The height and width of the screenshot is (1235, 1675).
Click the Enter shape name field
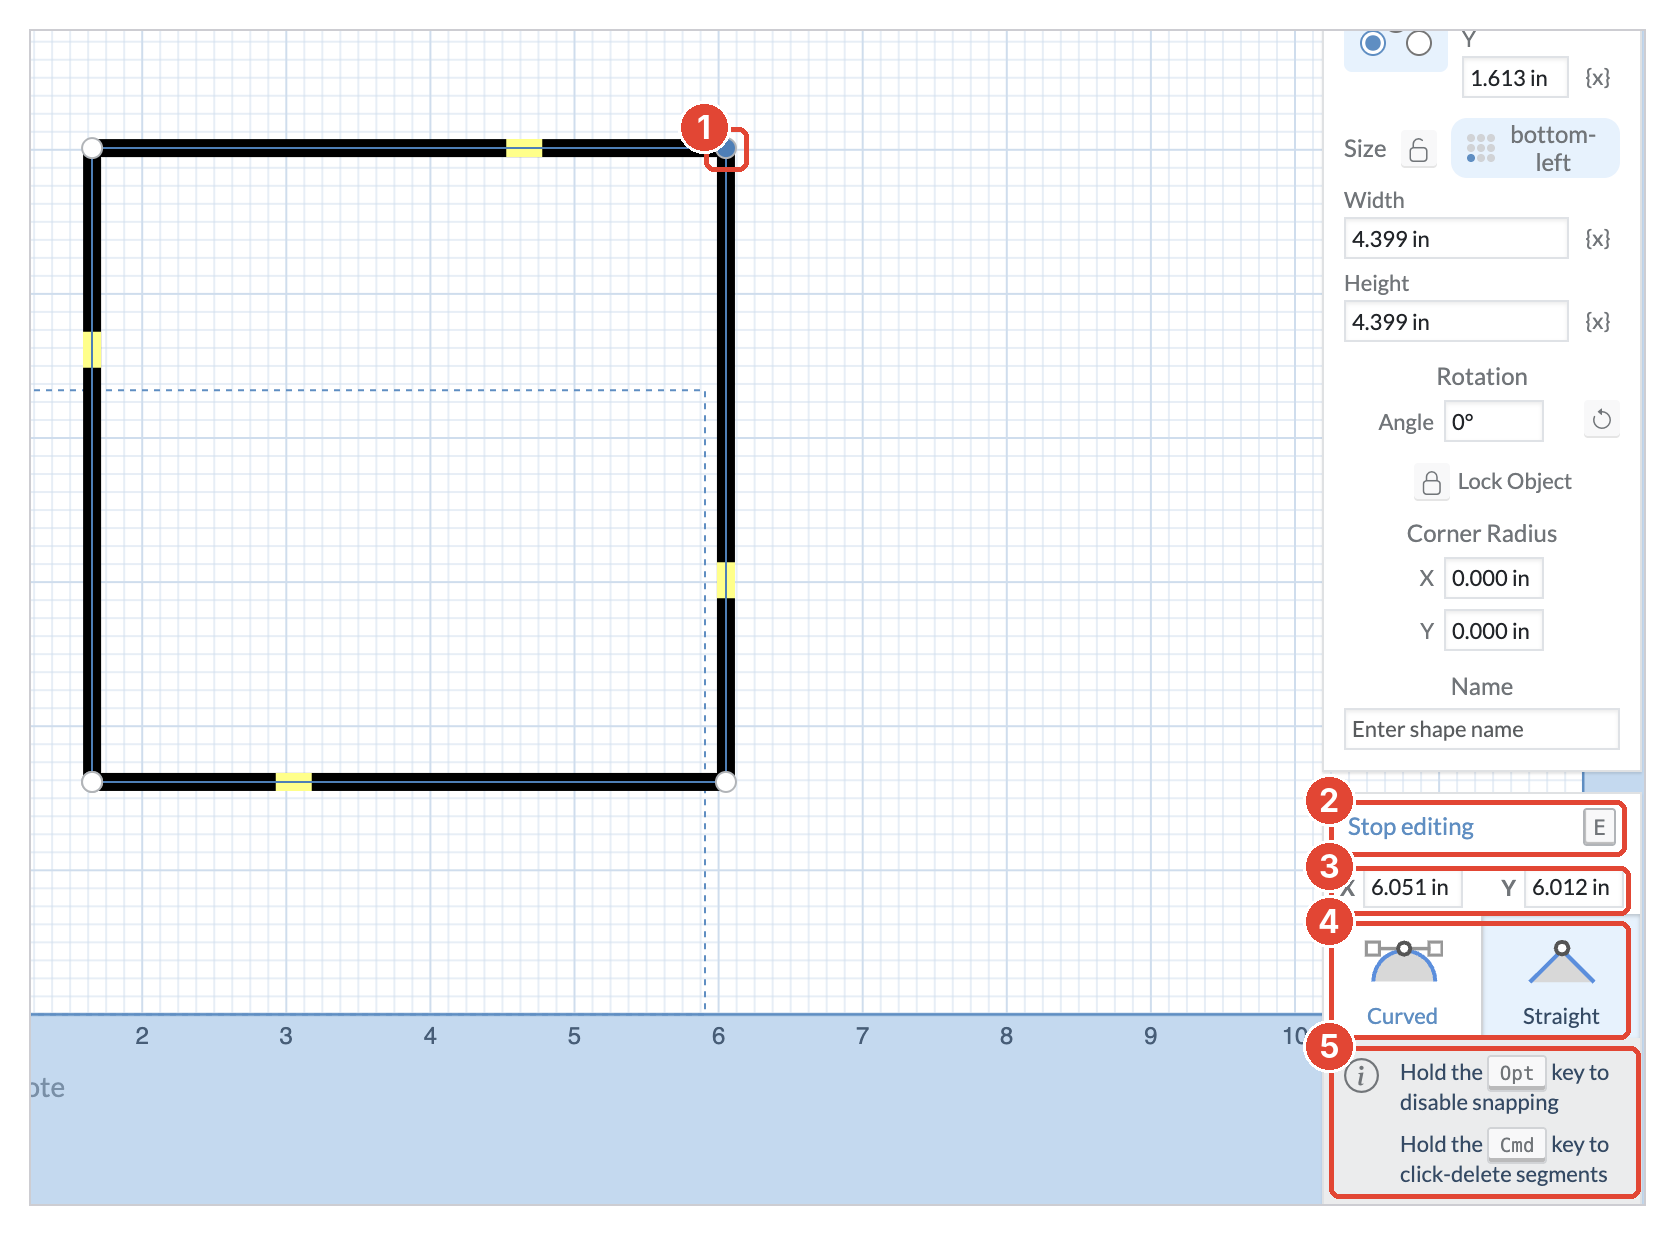(x=1482, y=729)
